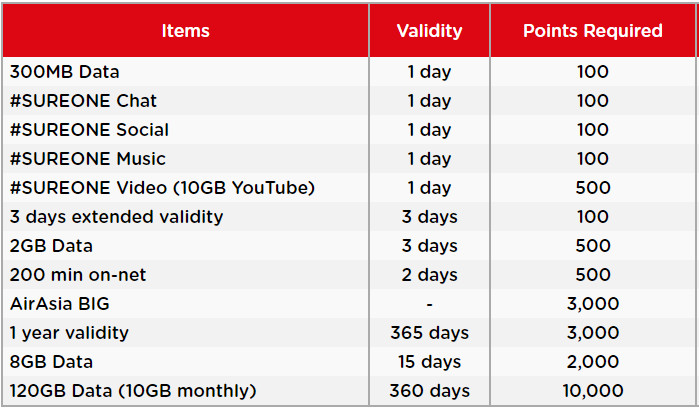Select #SUREONE Video (10GB YouTube) item

[x=163, y=188]
